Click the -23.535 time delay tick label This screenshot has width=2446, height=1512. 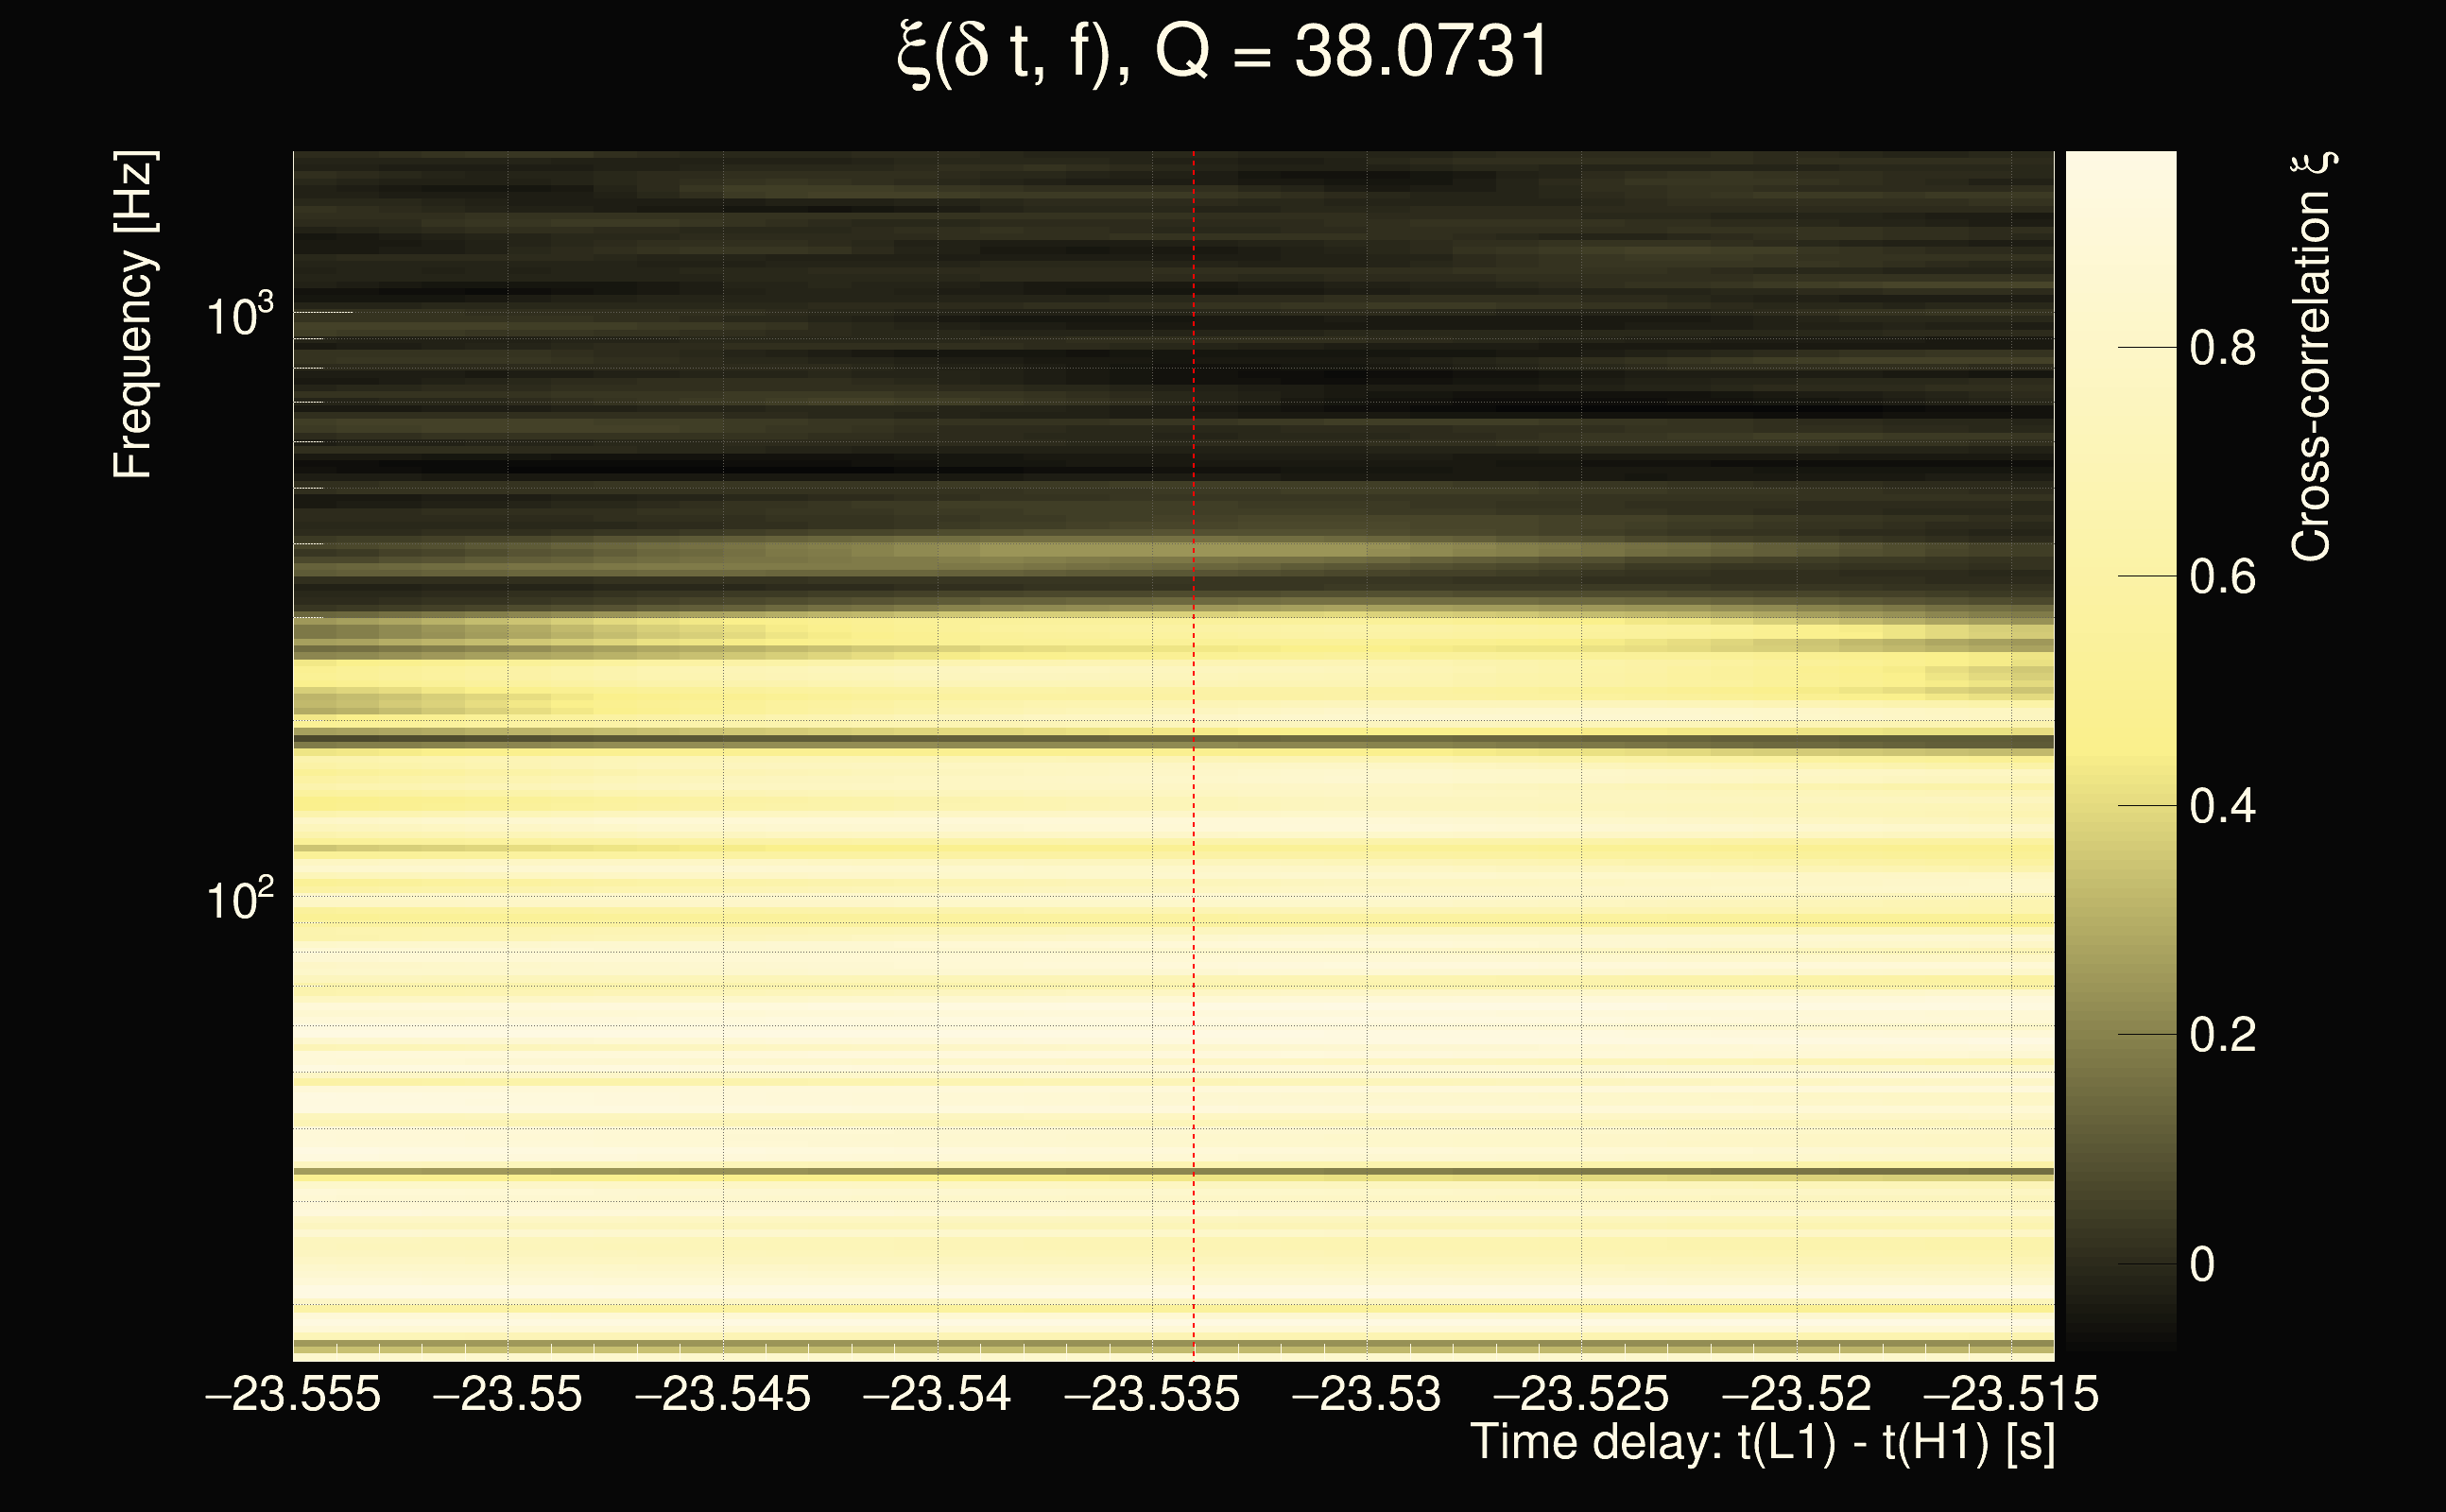click(1152, 1394)
